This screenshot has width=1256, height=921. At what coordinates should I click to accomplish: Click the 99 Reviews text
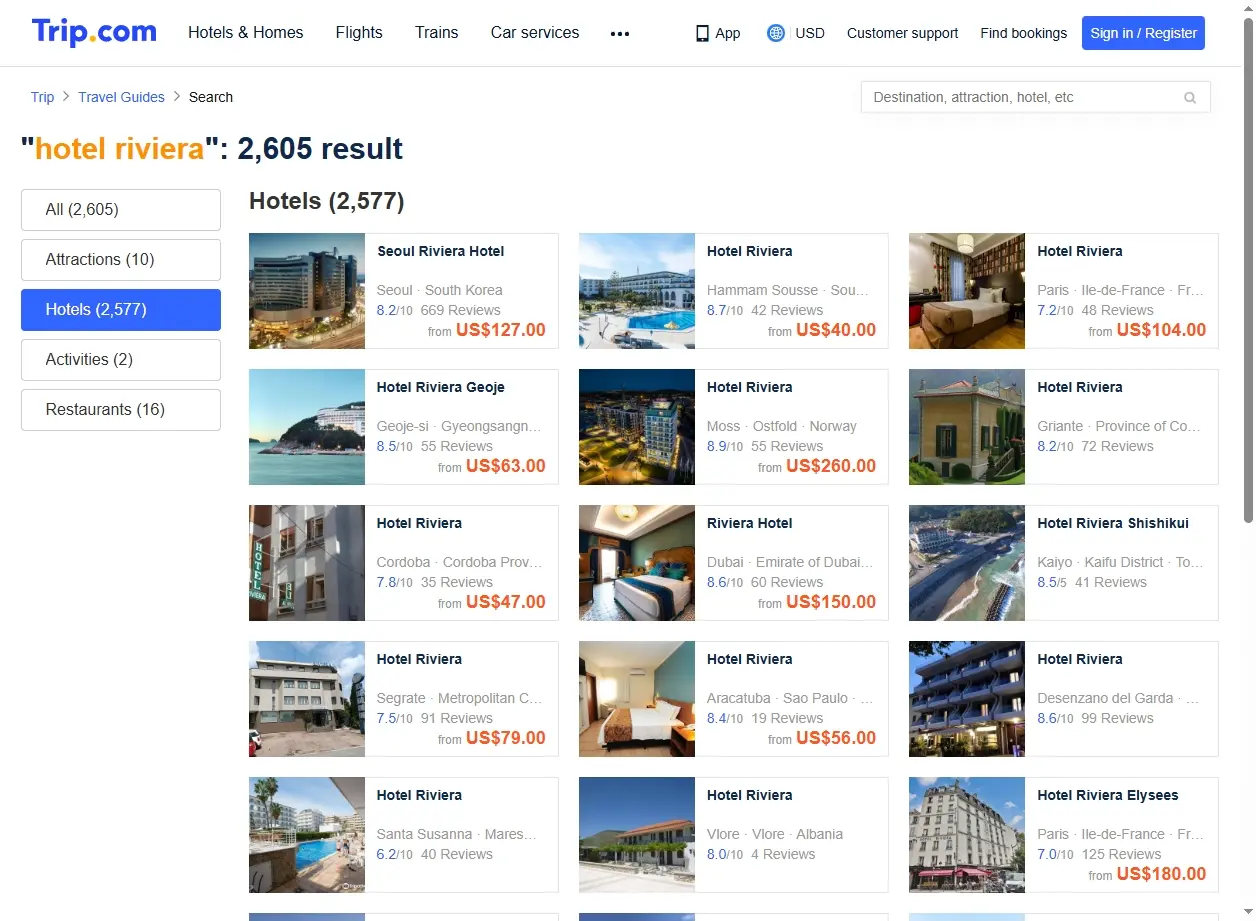(1117, 718)
